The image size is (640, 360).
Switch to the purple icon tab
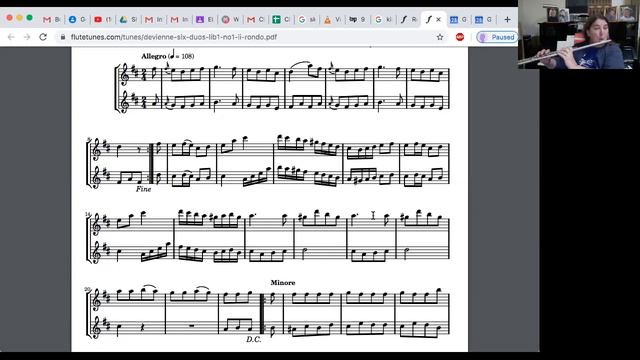pos(204,19)
